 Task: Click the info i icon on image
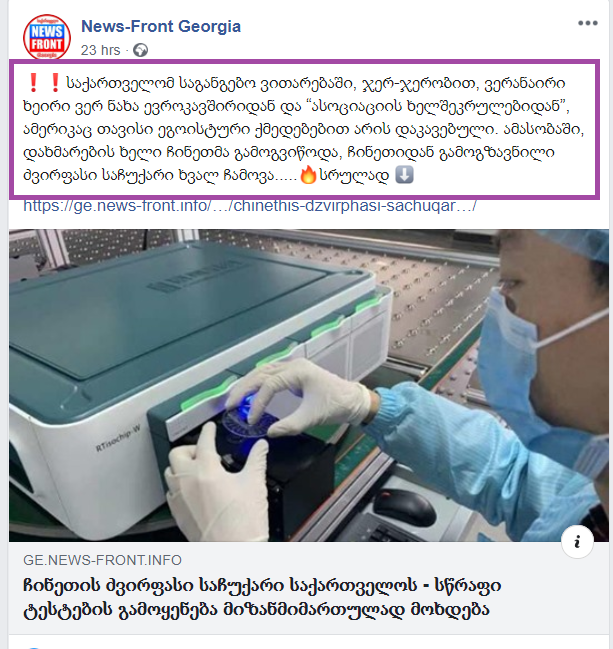(x=577, y=542)
